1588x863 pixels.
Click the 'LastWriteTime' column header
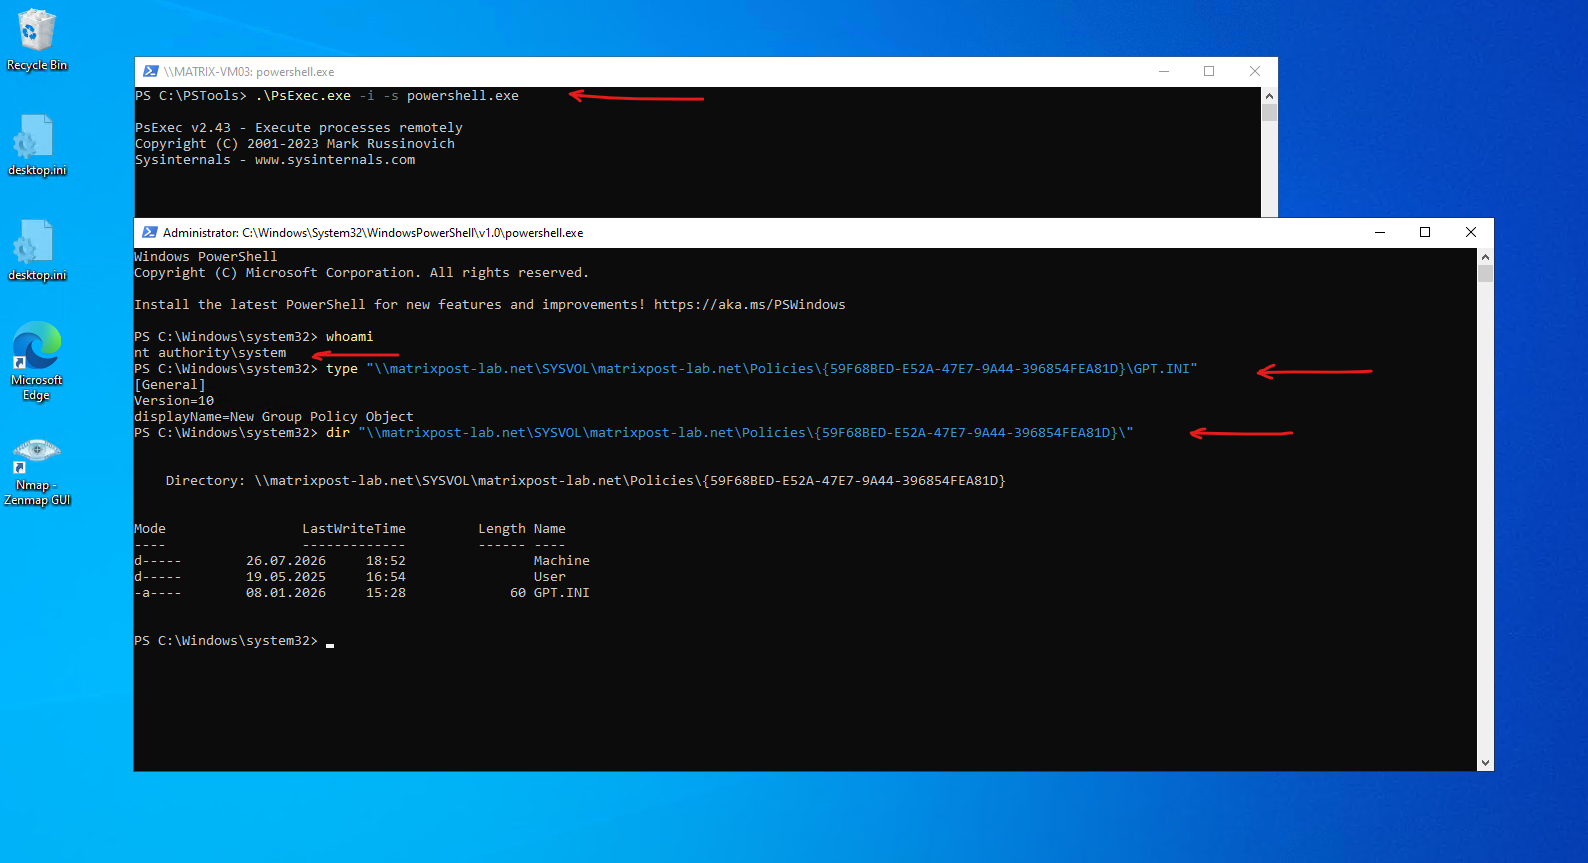tap(354, 529)
